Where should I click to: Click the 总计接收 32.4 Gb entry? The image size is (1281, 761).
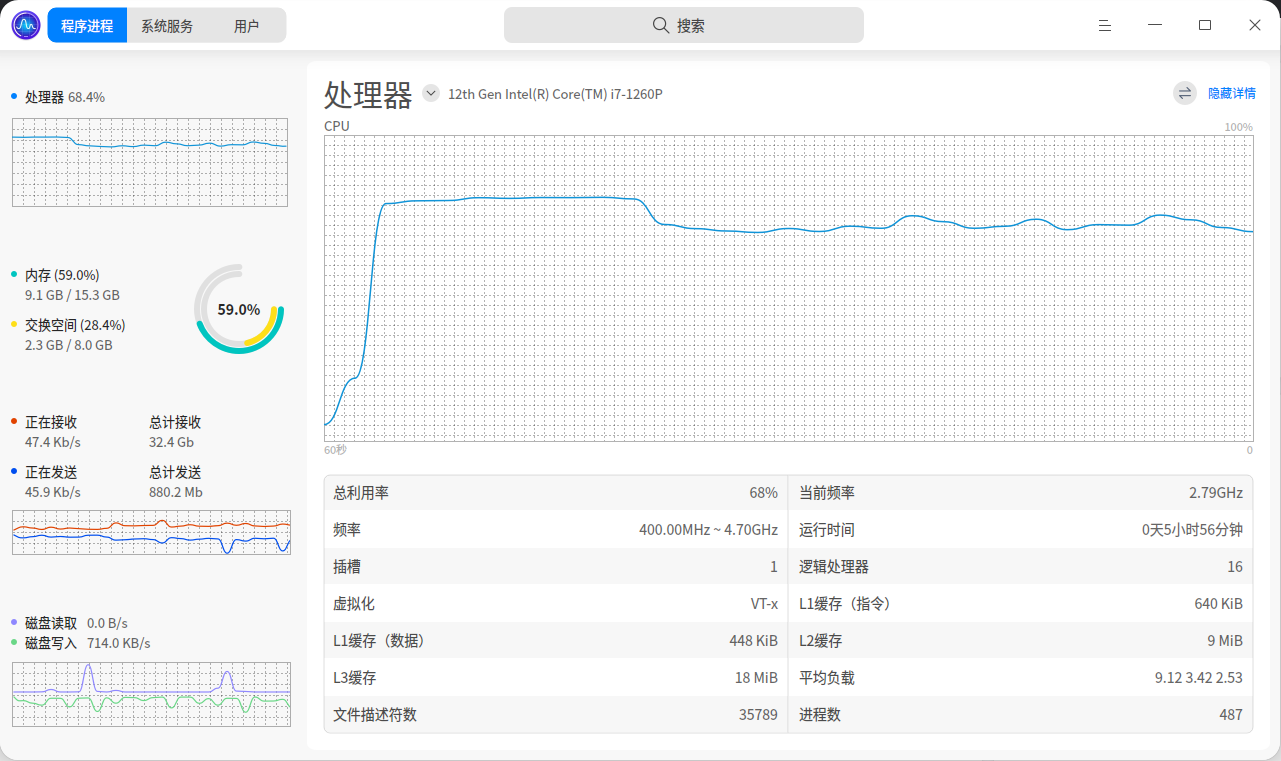175,431
